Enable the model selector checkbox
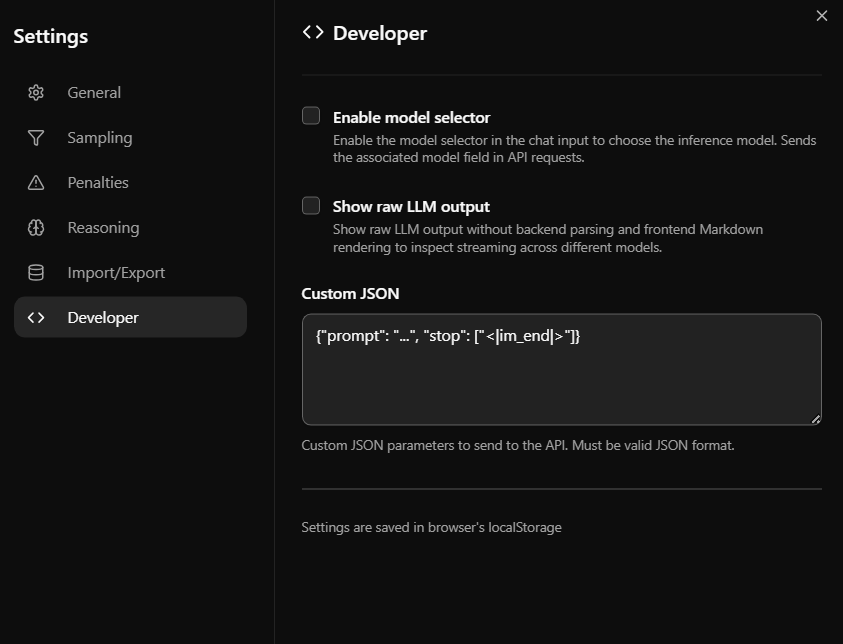 click(x=311, y=116)
